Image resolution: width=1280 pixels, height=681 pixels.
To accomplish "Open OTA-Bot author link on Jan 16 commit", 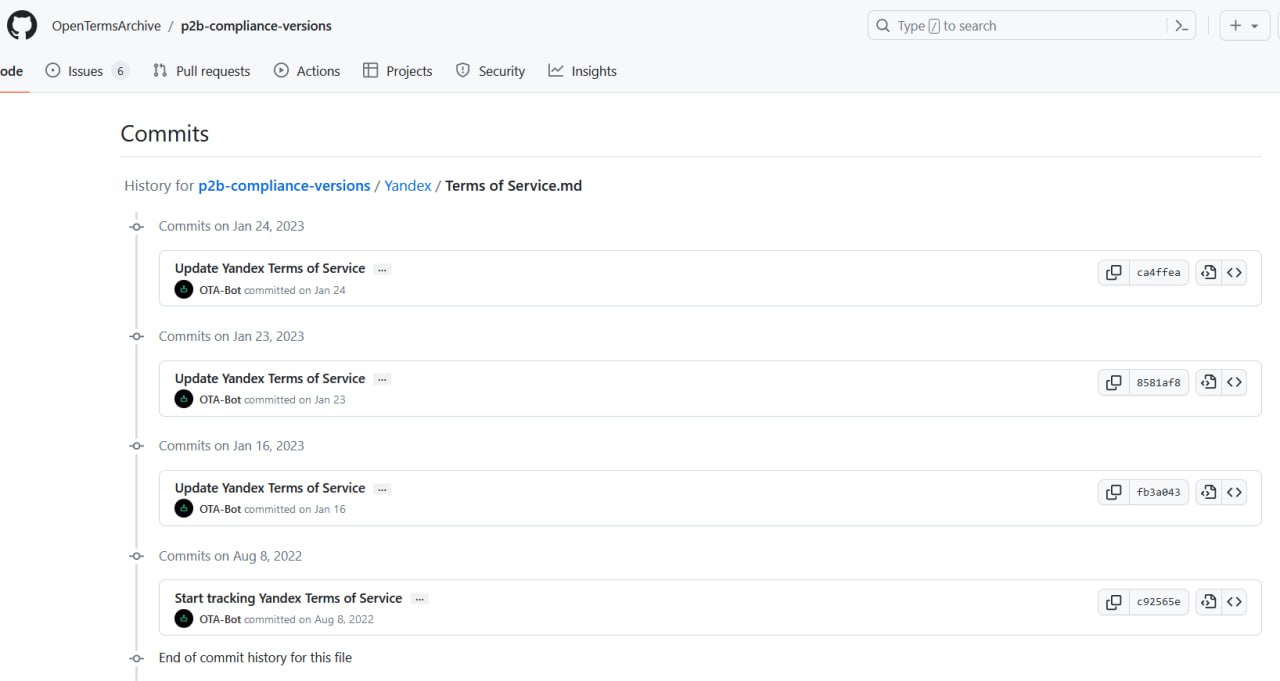I will click(220, 510).
